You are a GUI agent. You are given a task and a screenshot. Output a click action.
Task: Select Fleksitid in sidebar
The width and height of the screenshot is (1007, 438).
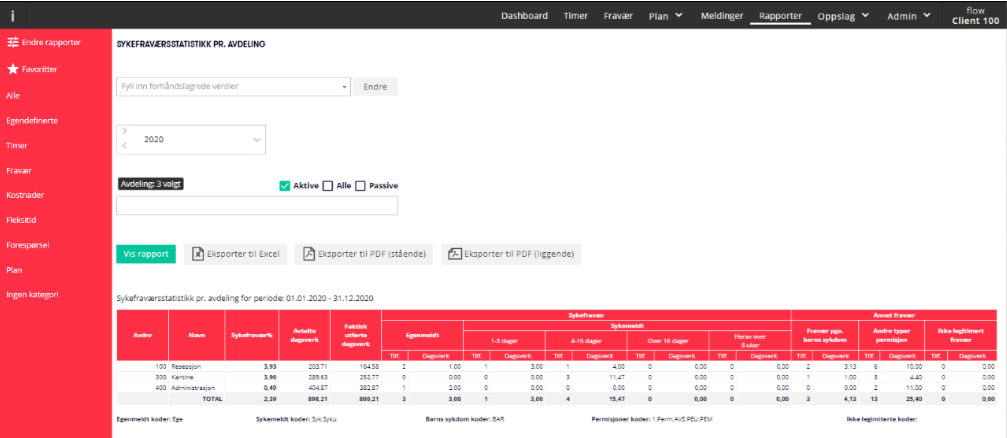pyautogui.click(x=21, y=220)
